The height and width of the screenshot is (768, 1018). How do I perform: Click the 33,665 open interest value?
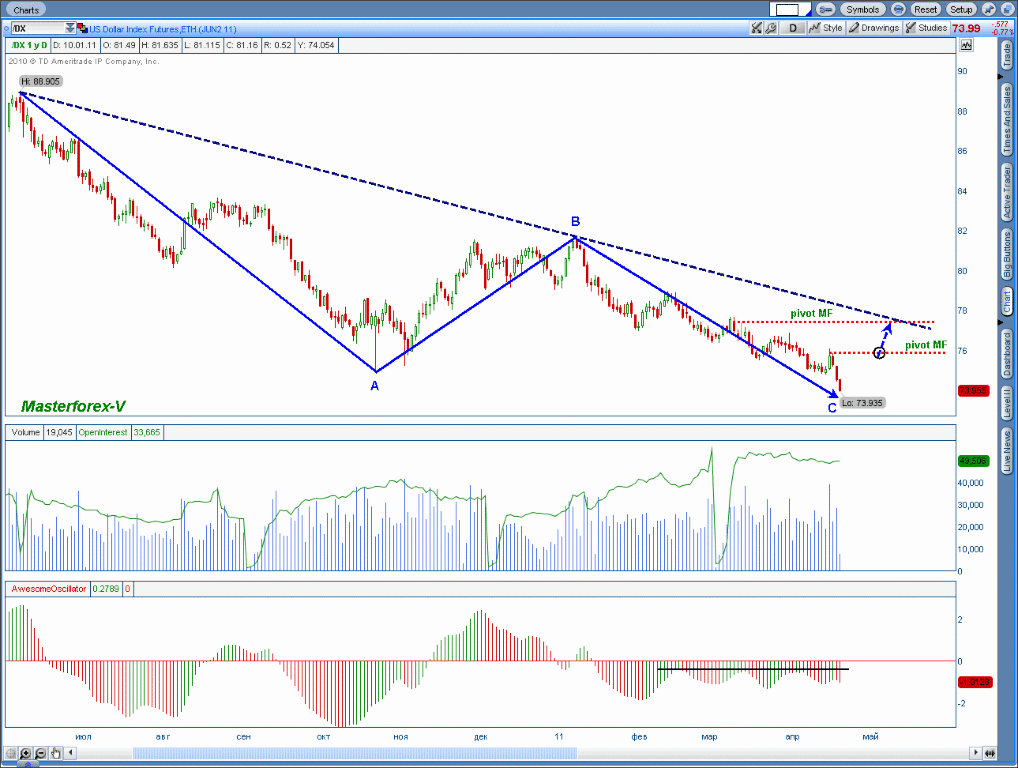(x=147, y=432)
